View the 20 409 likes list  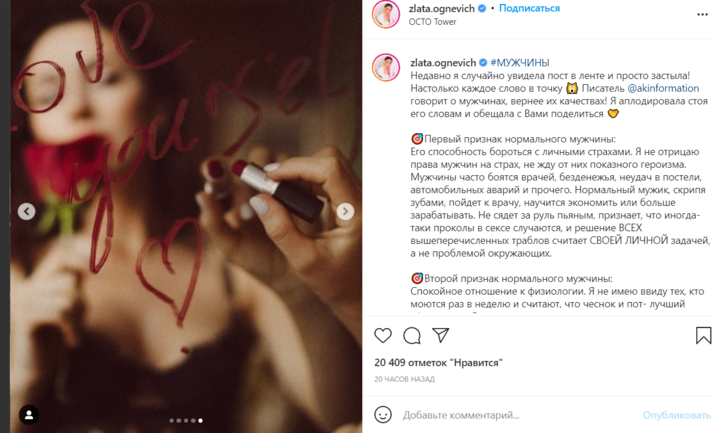[x=438, y=363]
